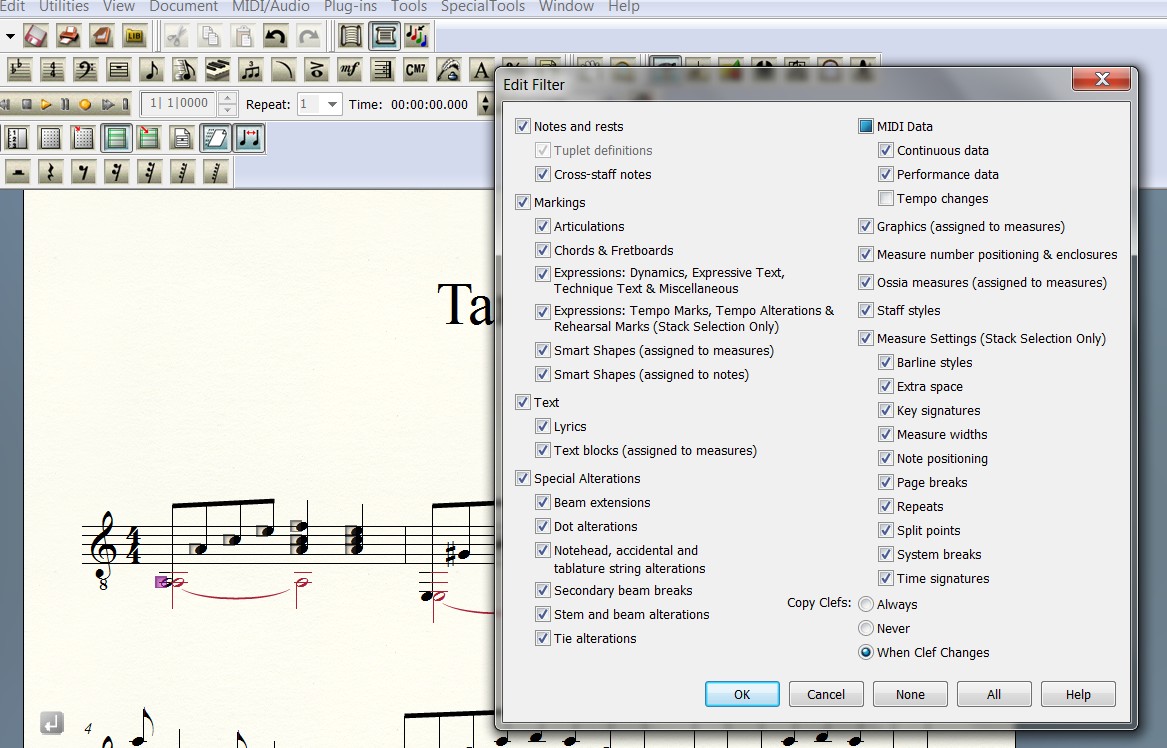1167x748 pixels.
Task: Click the None button in Edit Filter
Action: point(910,694)
